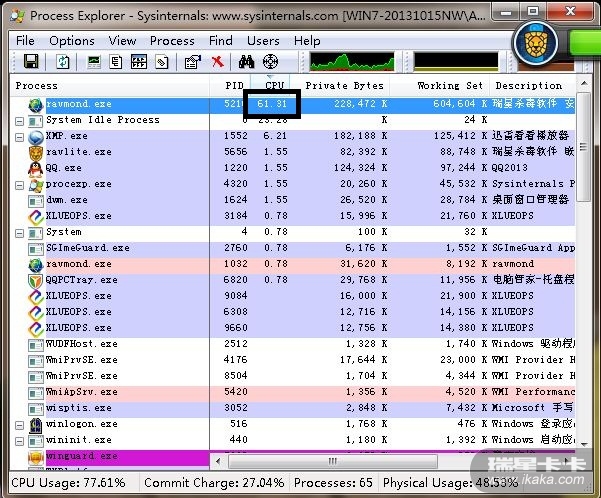Open the File menu

point(25,41)
